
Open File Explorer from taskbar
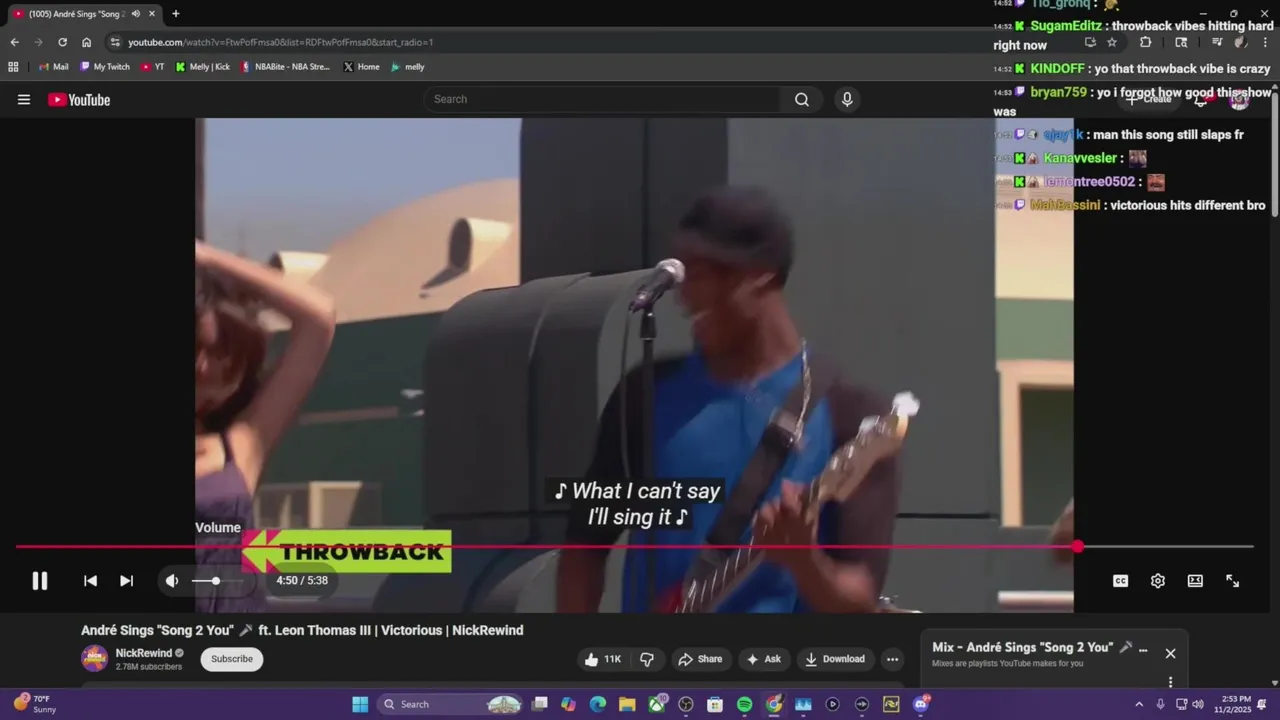(x=627, y=704)
